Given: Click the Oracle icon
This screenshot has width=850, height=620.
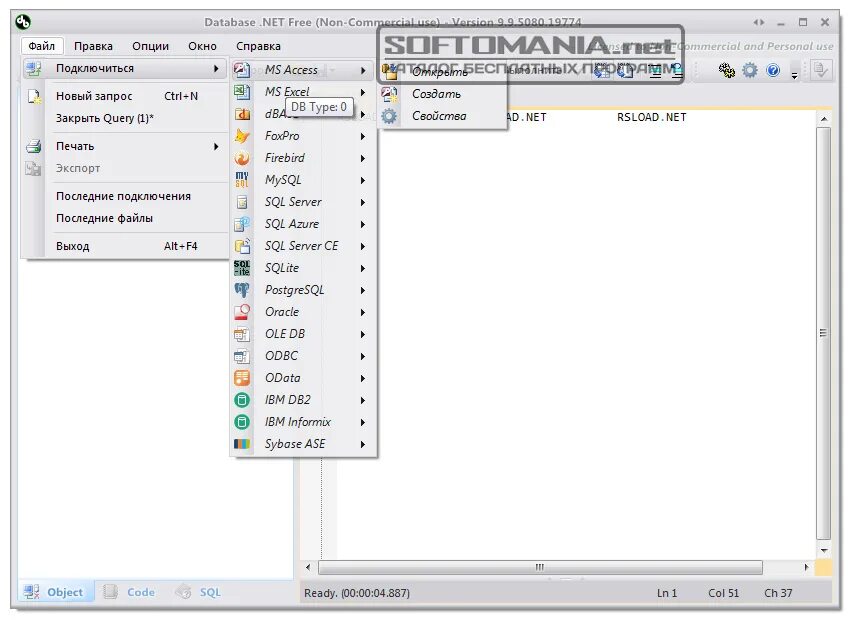Looking at the screenshot, I should tap(242, 312).
